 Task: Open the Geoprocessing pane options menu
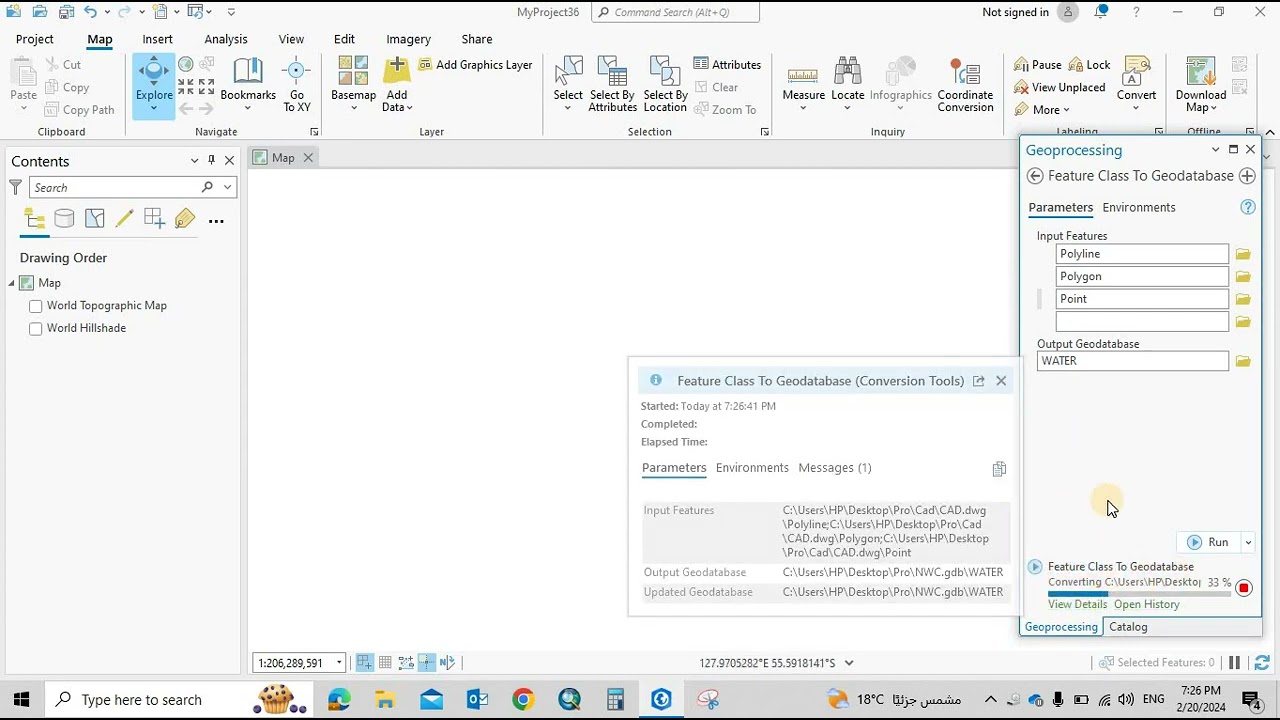(x=1216, y=150)
